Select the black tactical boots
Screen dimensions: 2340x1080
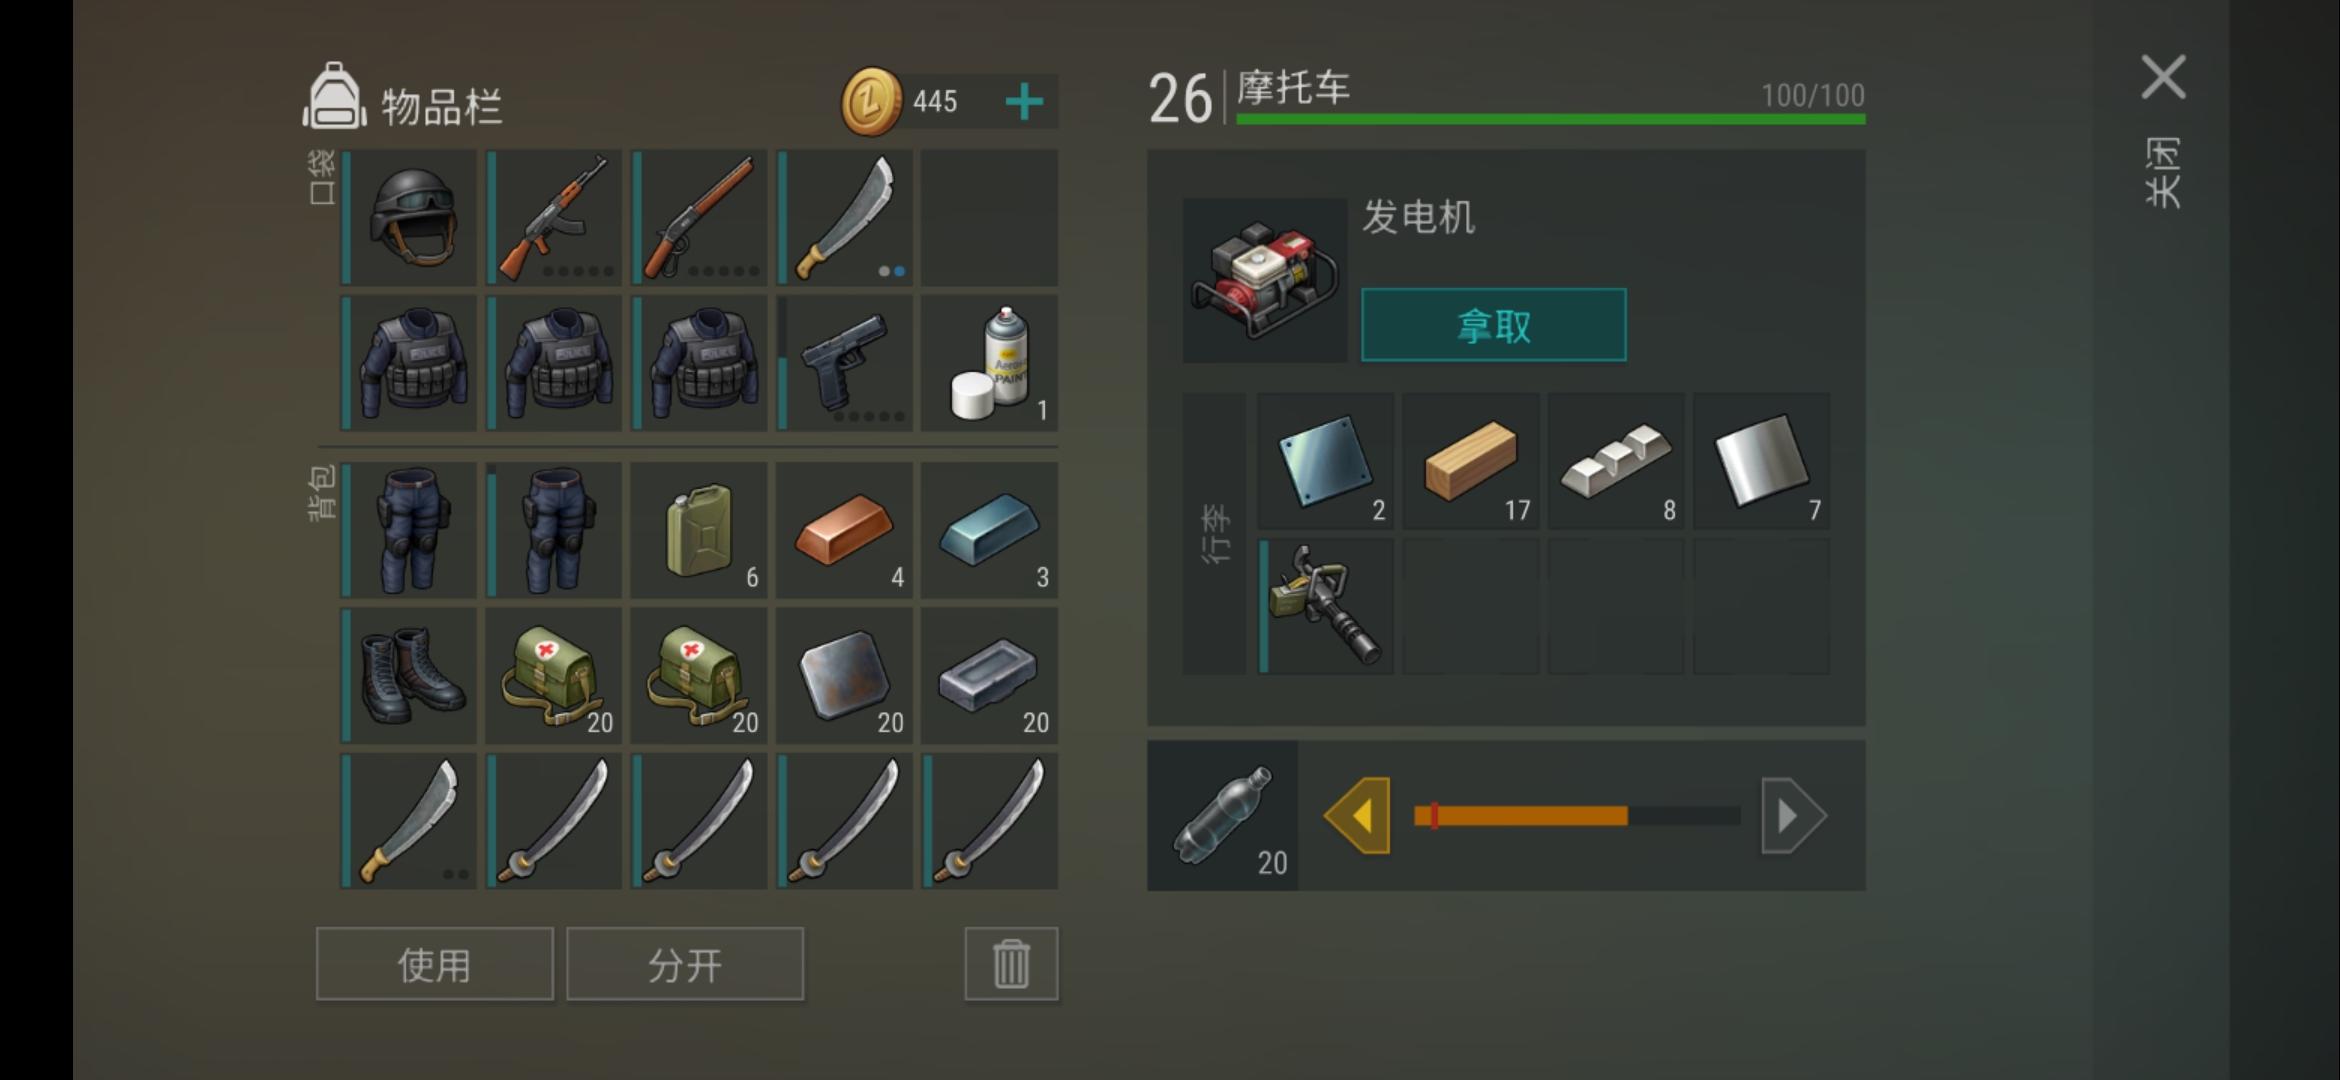tap(409, 675)
